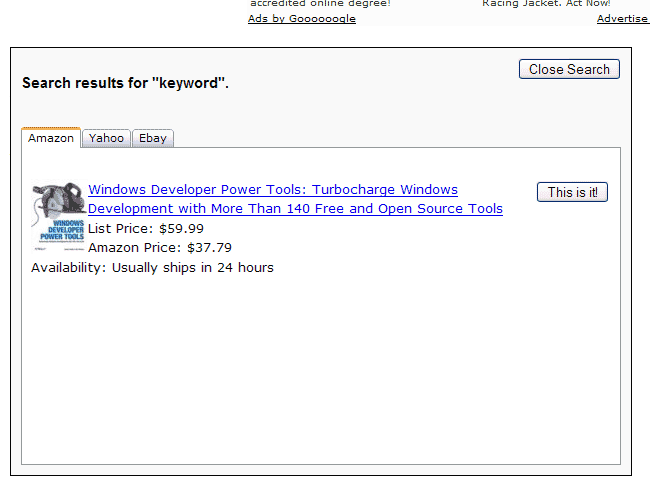Click the This is it! button
This screenshot has width=650, height=500.
(x=572, y=192)
